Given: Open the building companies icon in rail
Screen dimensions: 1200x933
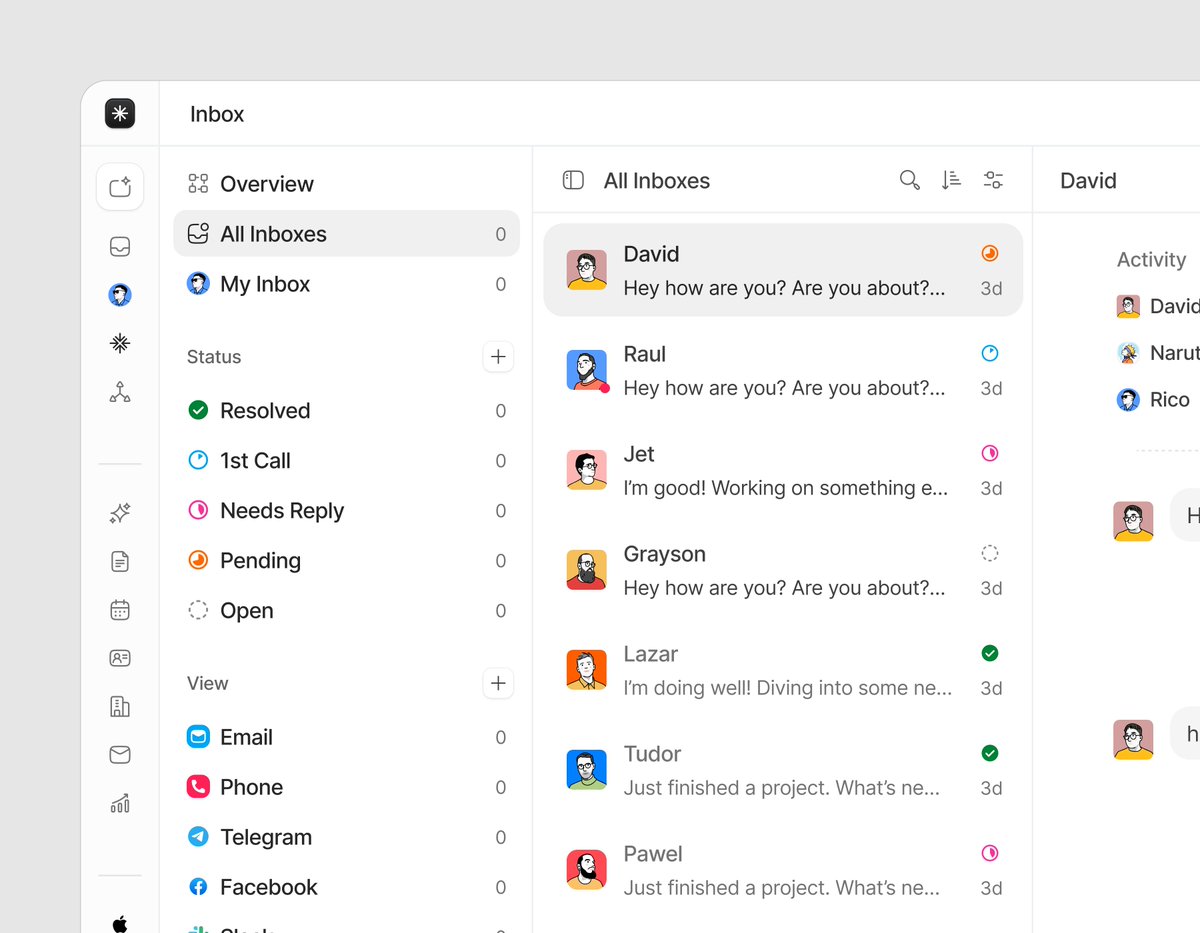Looking at the screenshot, I should 120,707.
